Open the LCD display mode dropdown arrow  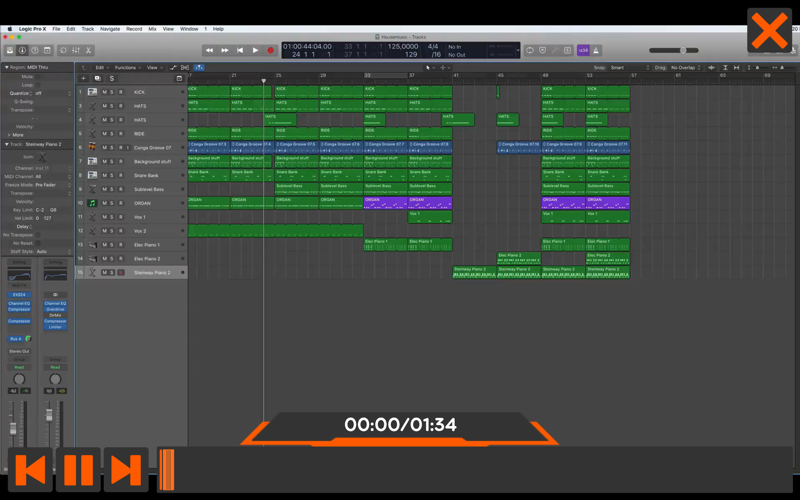[x=518, y=50]
